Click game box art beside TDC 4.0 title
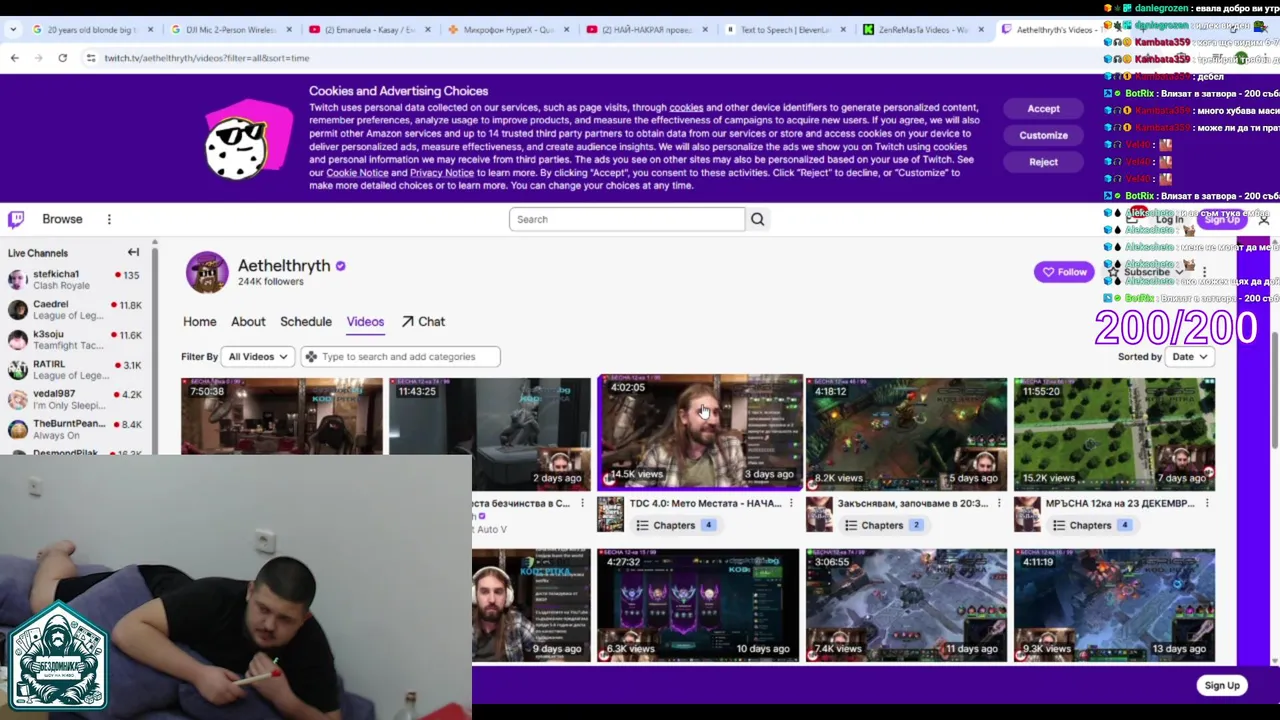1280x720 pixels. (x=610, y=514)
